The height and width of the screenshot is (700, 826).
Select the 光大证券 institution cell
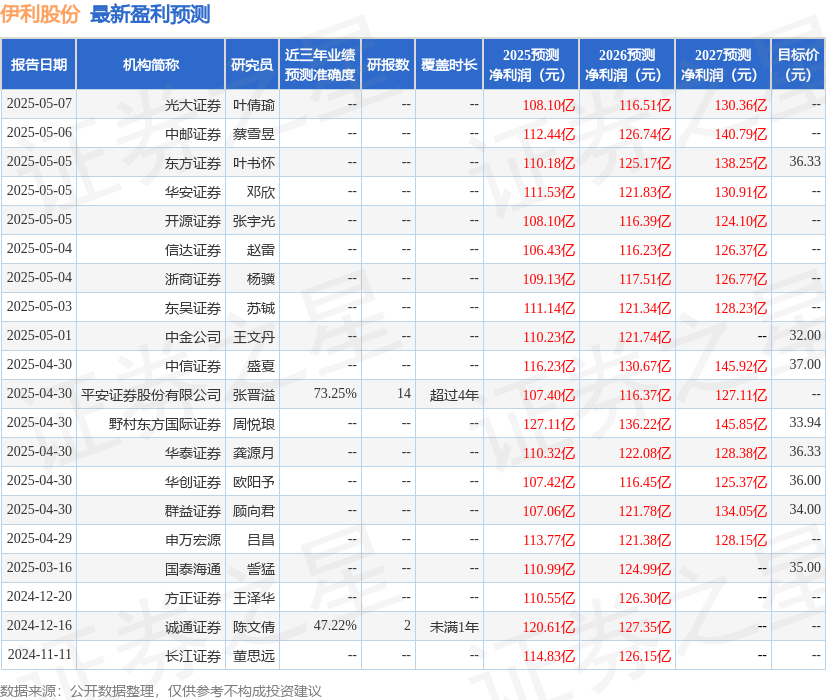193,104
